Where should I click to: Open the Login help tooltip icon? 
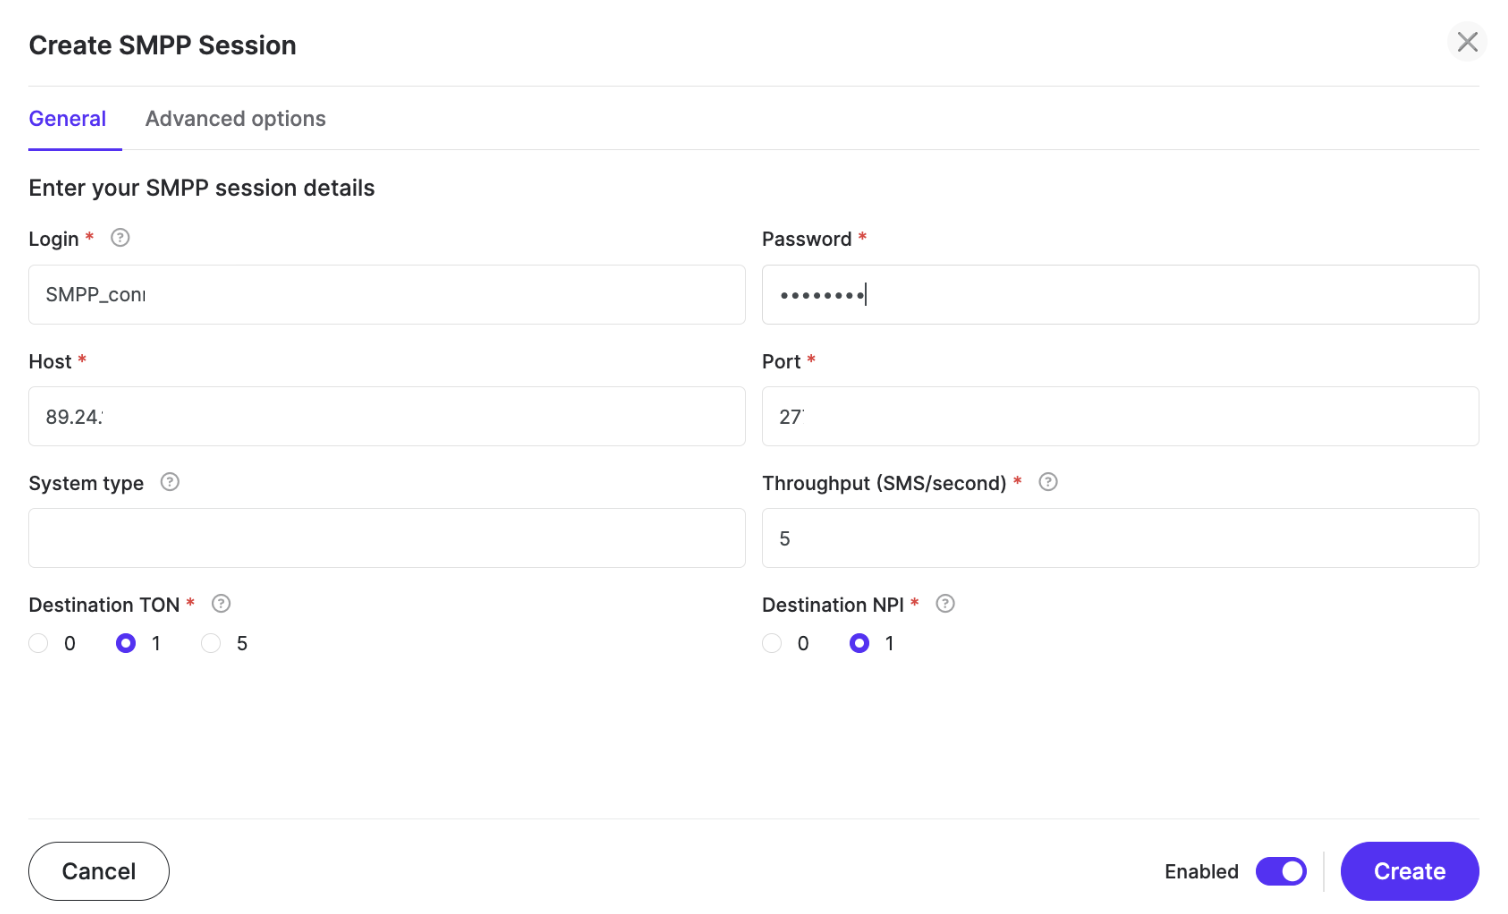(x=119, y=237)
